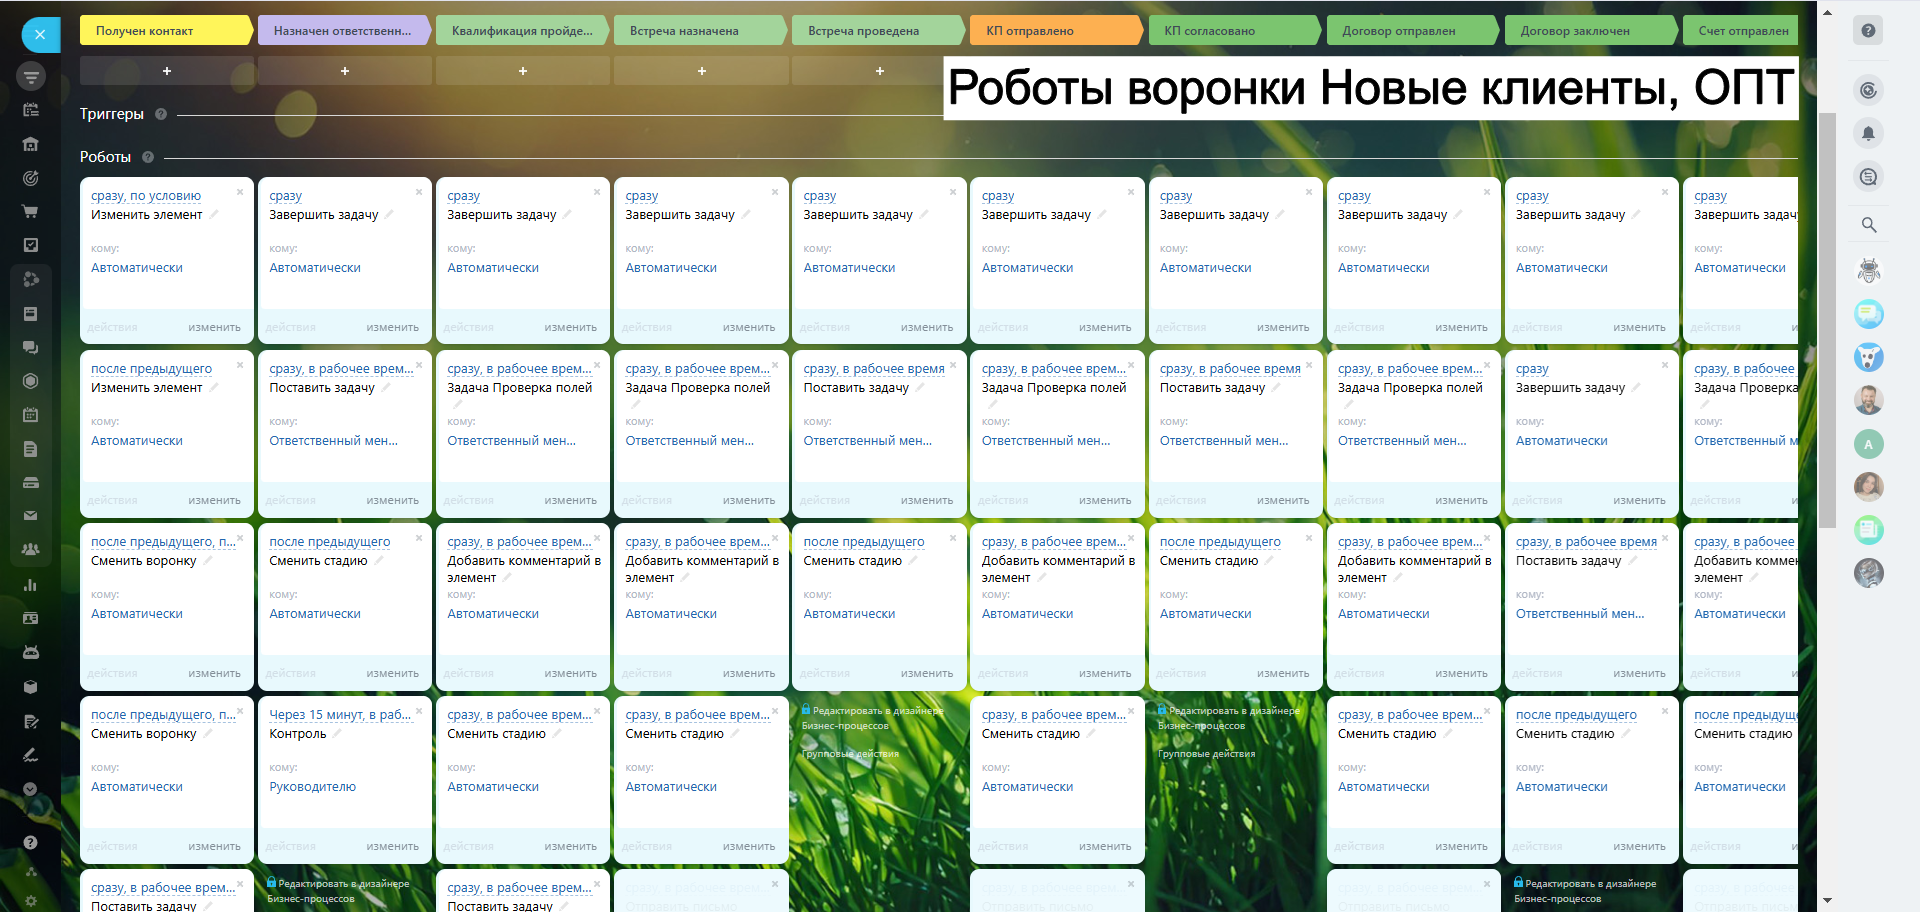The height and width of the screenshot is (912, 1920).
Task: Open help via the right panel question mark
Action: coord(1868,31)
